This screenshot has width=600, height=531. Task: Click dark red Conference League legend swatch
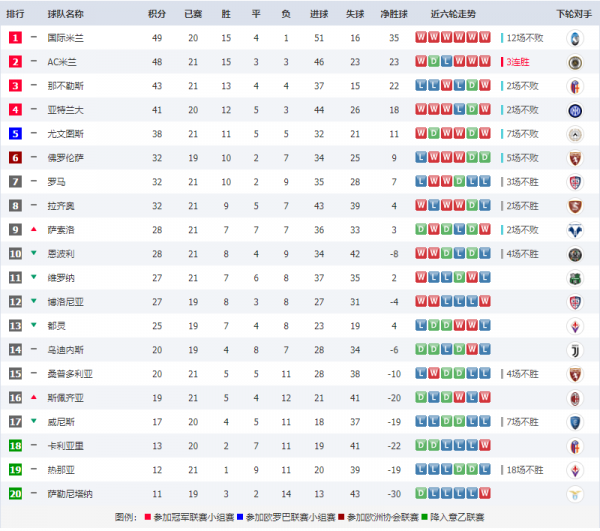[x=341, y=517]
